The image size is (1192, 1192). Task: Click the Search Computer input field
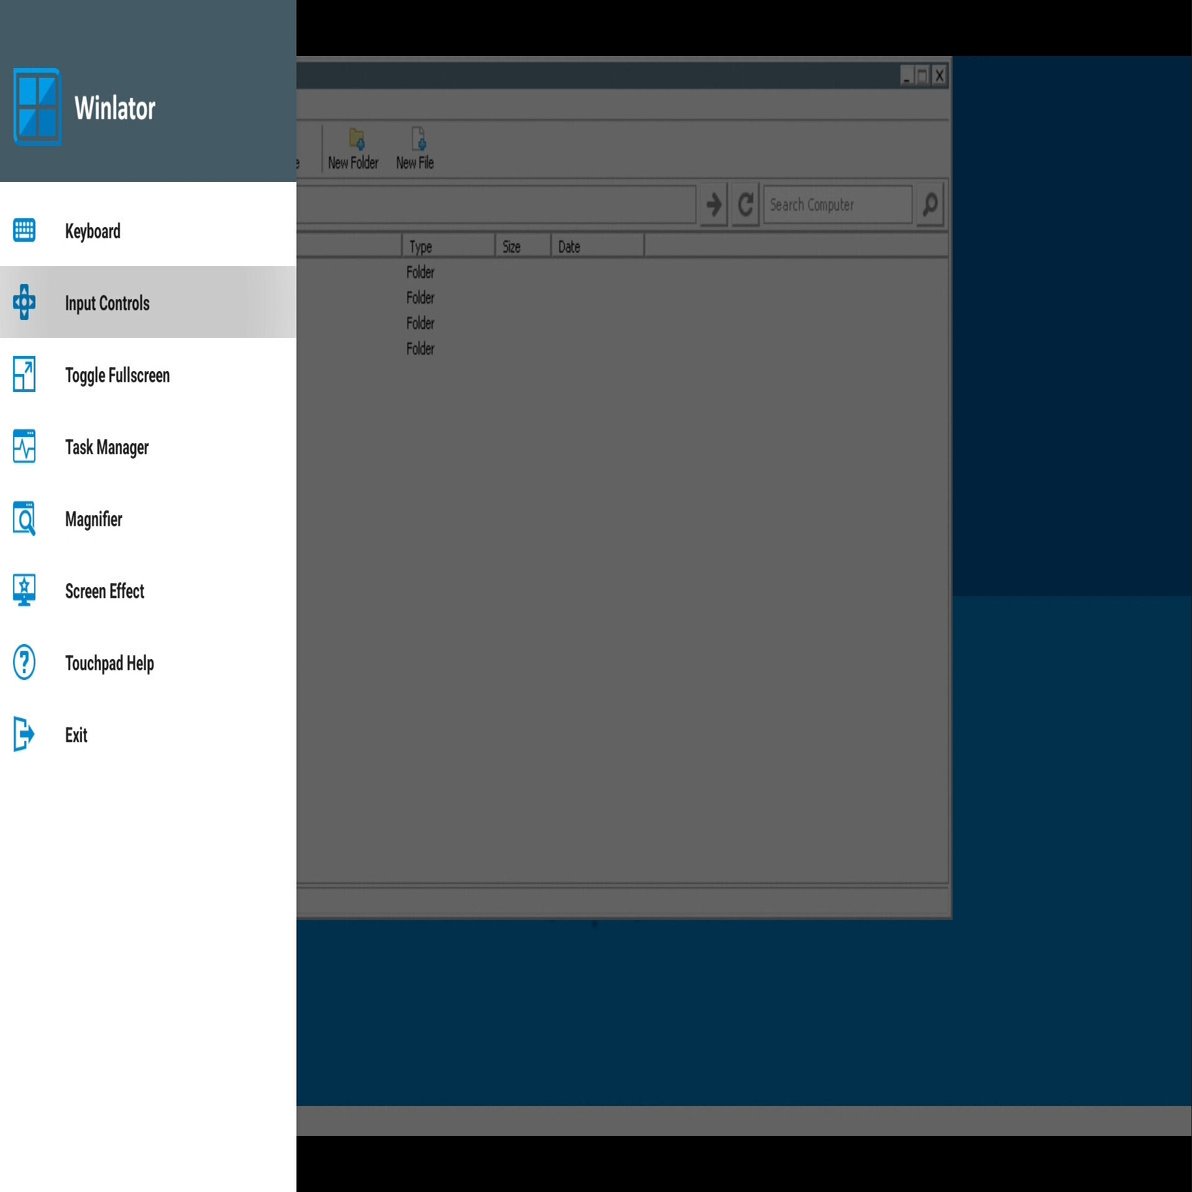click(838, 204)
